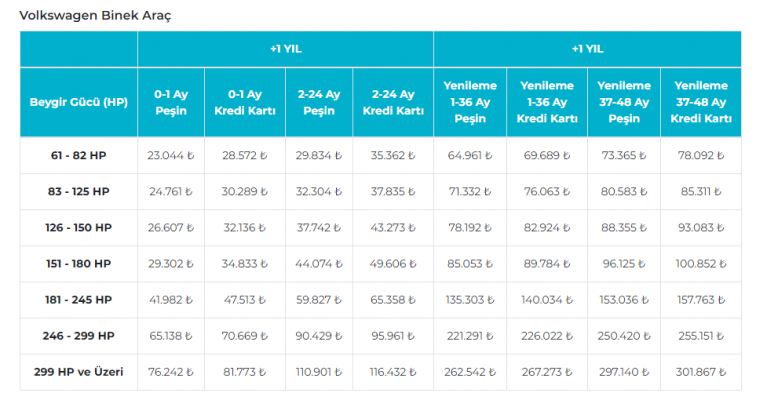Viewport: 767px width, 400px height.
Task: Select the 110.901 ₺ price cell
Action: click(x=319, y=372)
